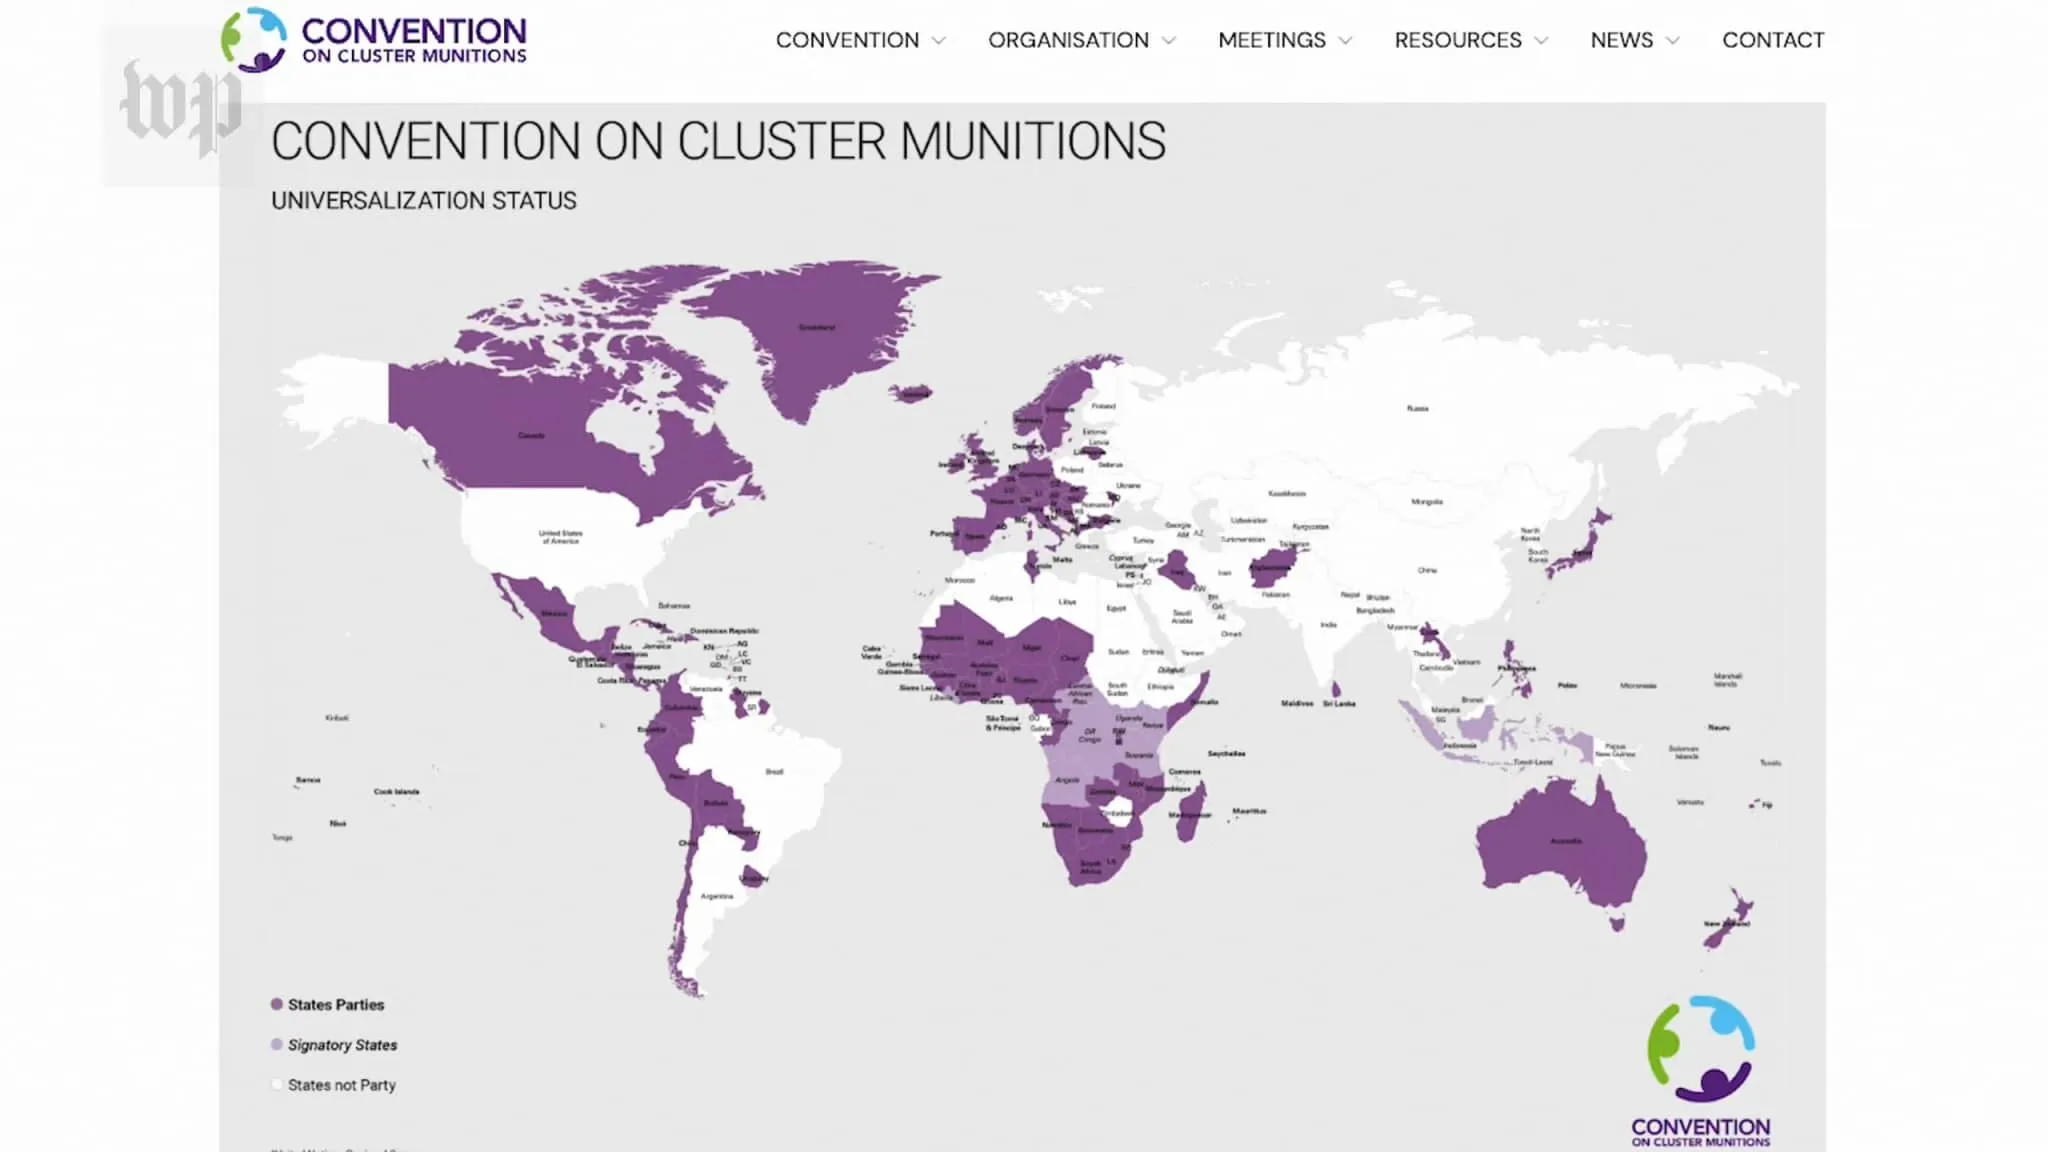Expand the chevron next to CONVENTION
The image size is (2048, 1152).
938,41
